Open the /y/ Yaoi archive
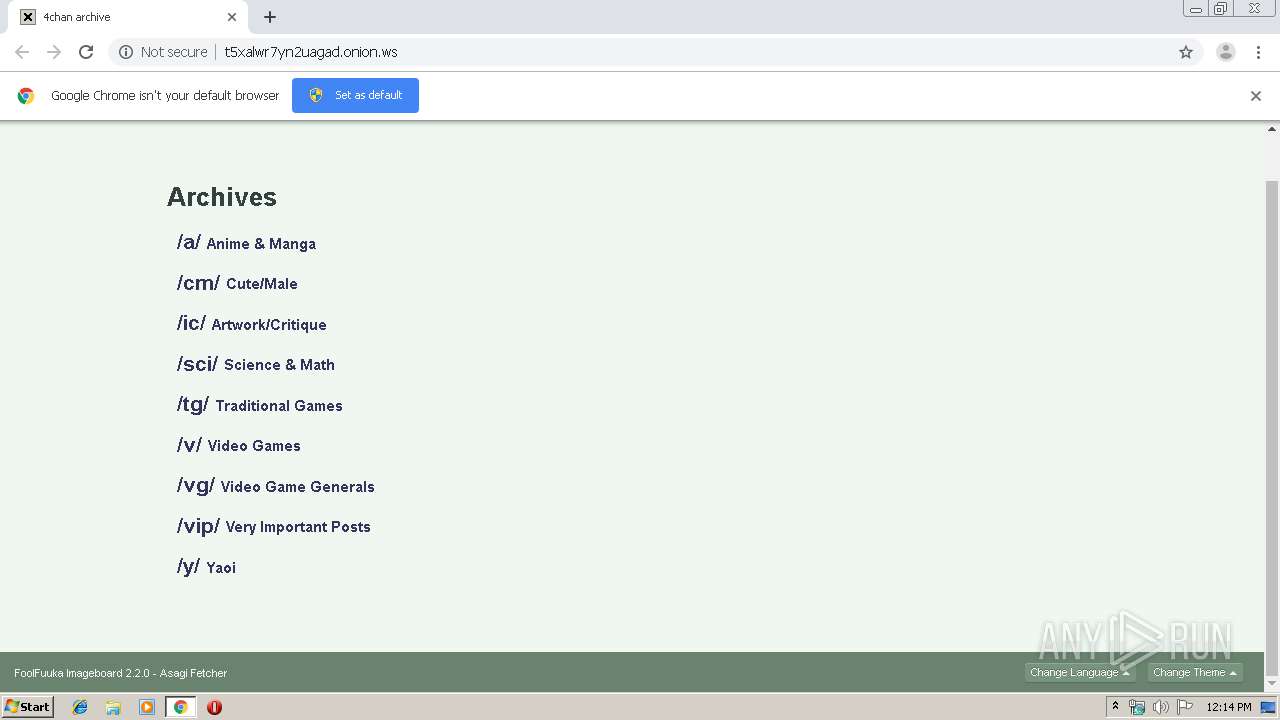 coord(206,567)
